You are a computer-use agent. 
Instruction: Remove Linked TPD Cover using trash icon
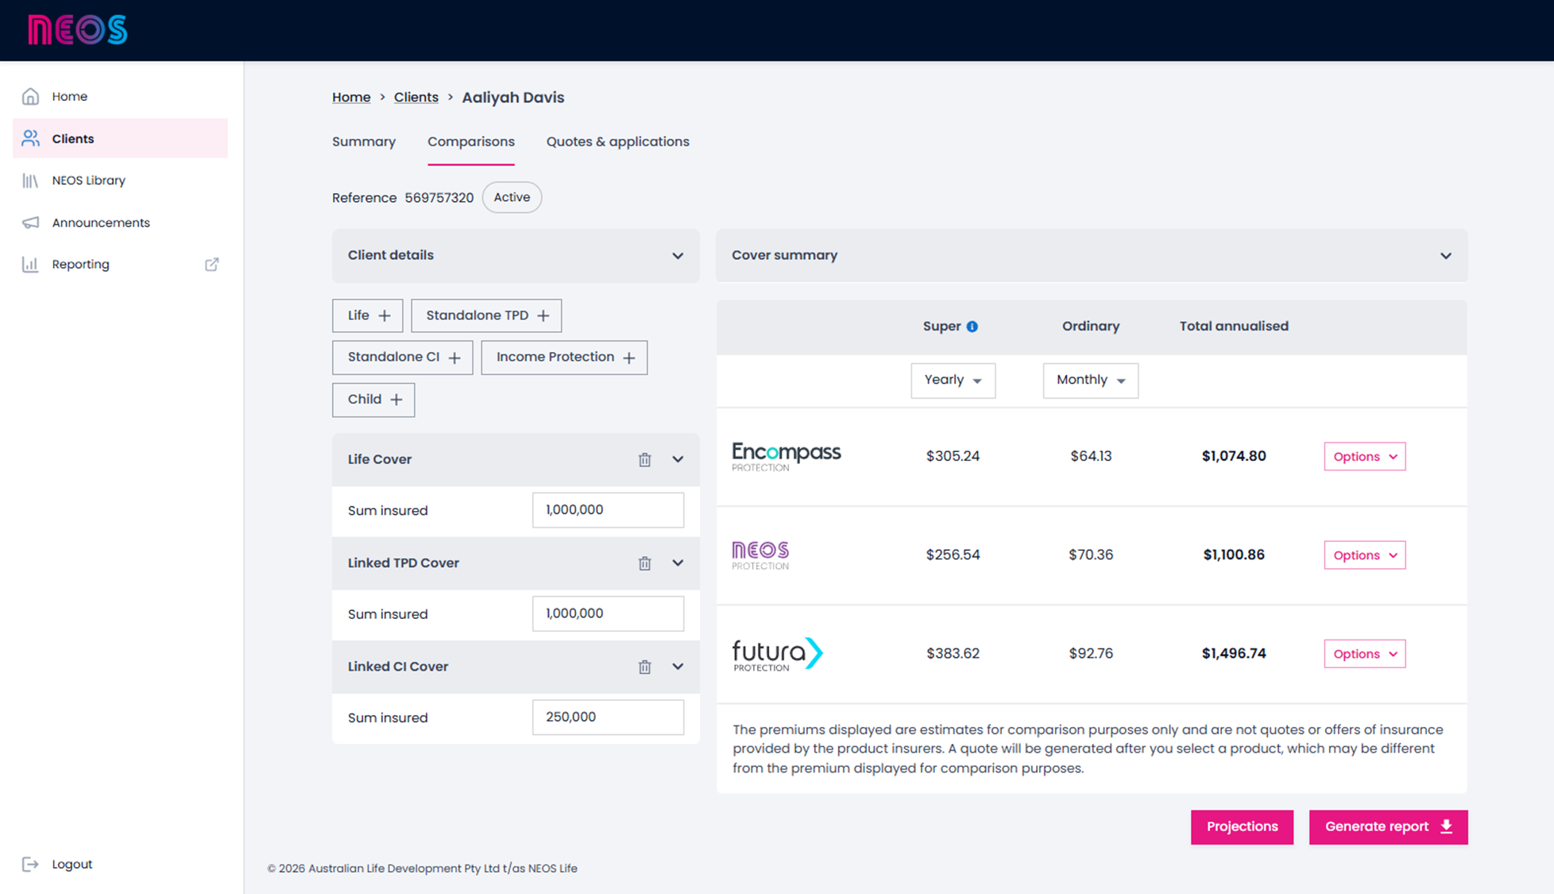click(645, 563)
